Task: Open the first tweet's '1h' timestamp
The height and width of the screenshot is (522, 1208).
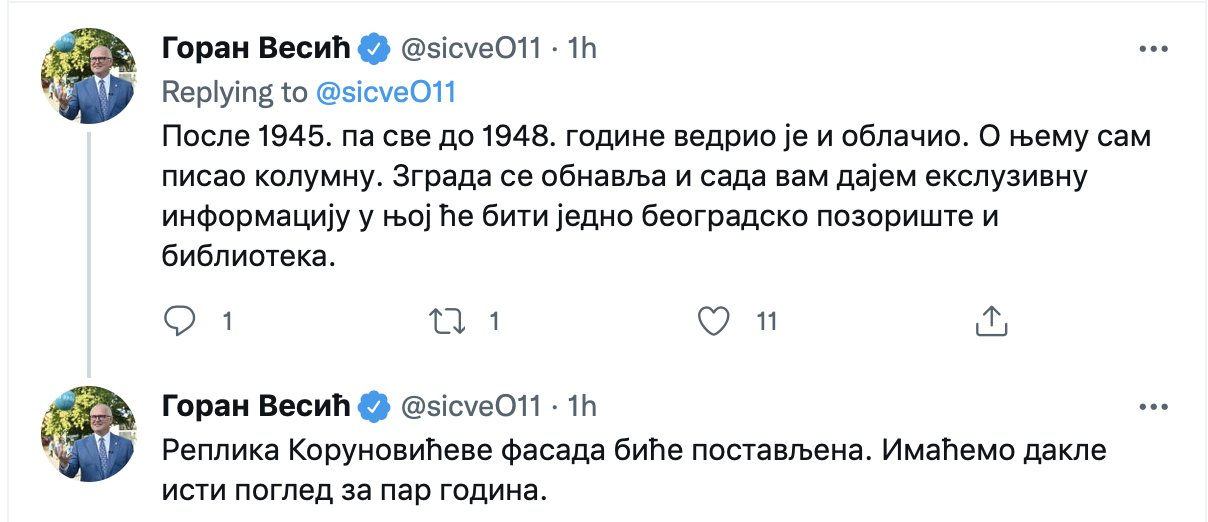Action: 581,48
